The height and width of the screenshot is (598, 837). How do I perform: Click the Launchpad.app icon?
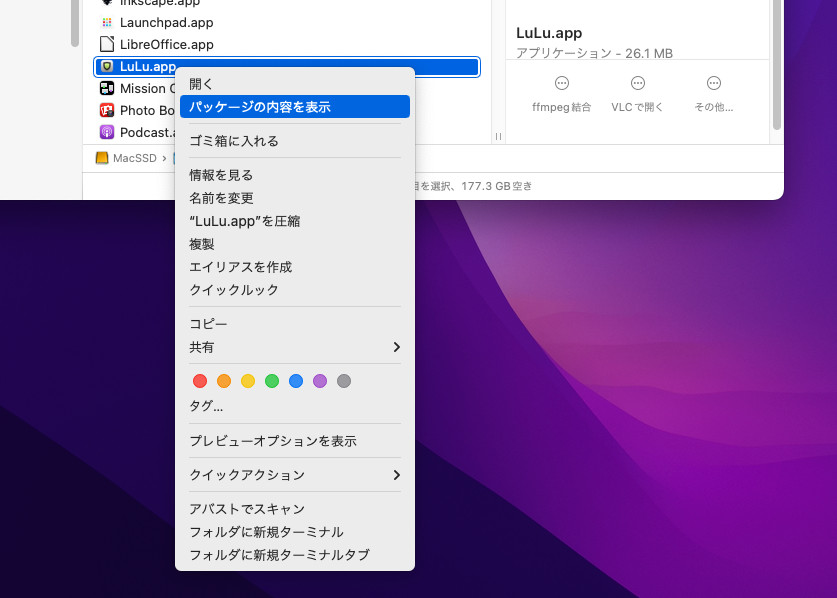click(x=107, y=22)
